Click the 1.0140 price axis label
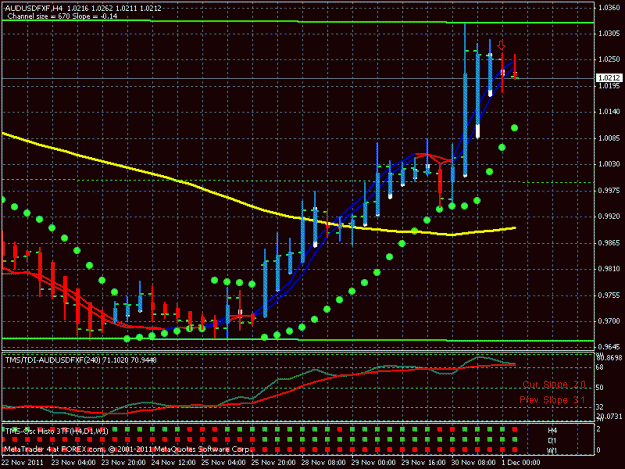625x469 pixels. coord(609,112)
